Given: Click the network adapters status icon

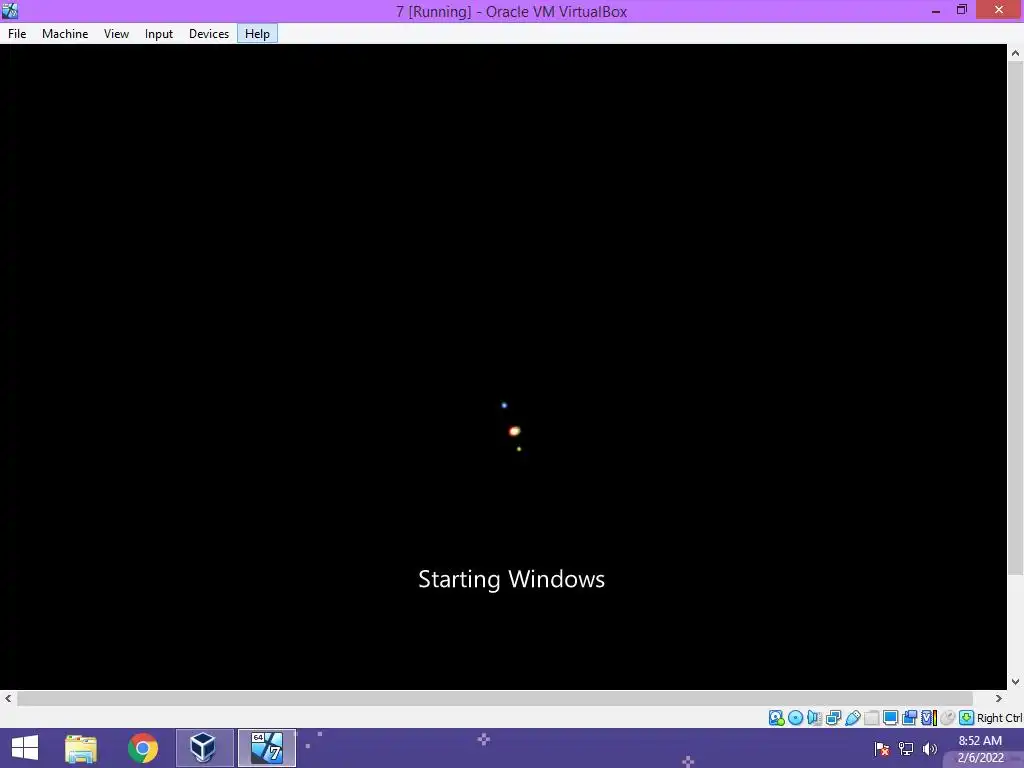Looking at the screenshot, I should pyautogui.click(x=833, y=718).
